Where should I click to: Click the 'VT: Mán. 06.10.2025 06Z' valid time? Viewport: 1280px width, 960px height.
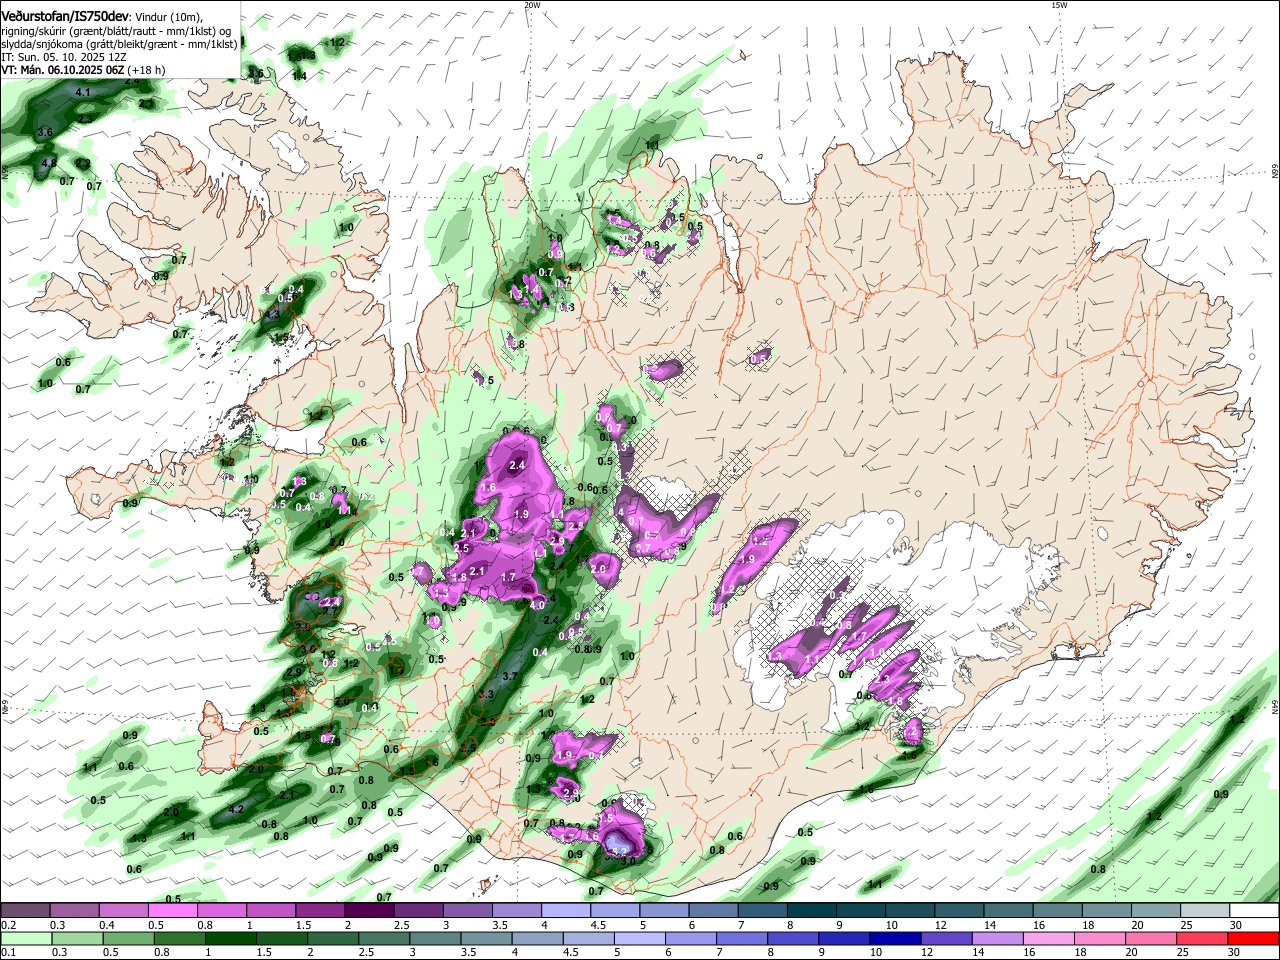(62, 70)
